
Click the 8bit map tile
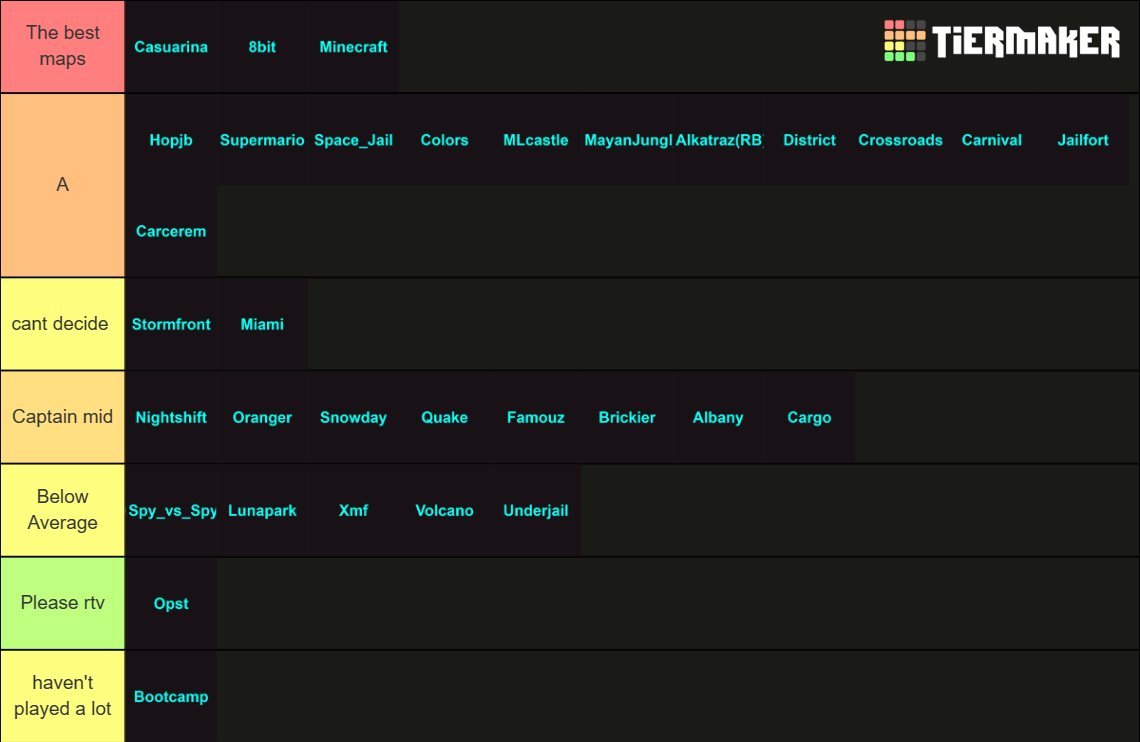[x=262, y=47]
